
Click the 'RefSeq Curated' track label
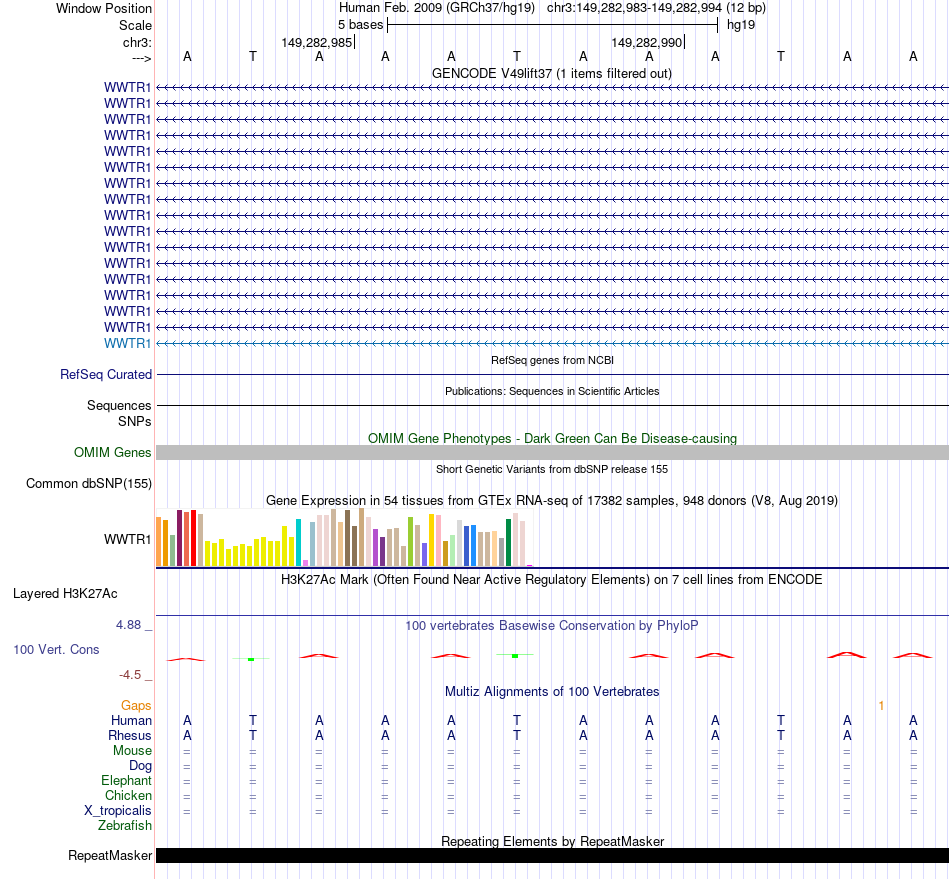106,374
